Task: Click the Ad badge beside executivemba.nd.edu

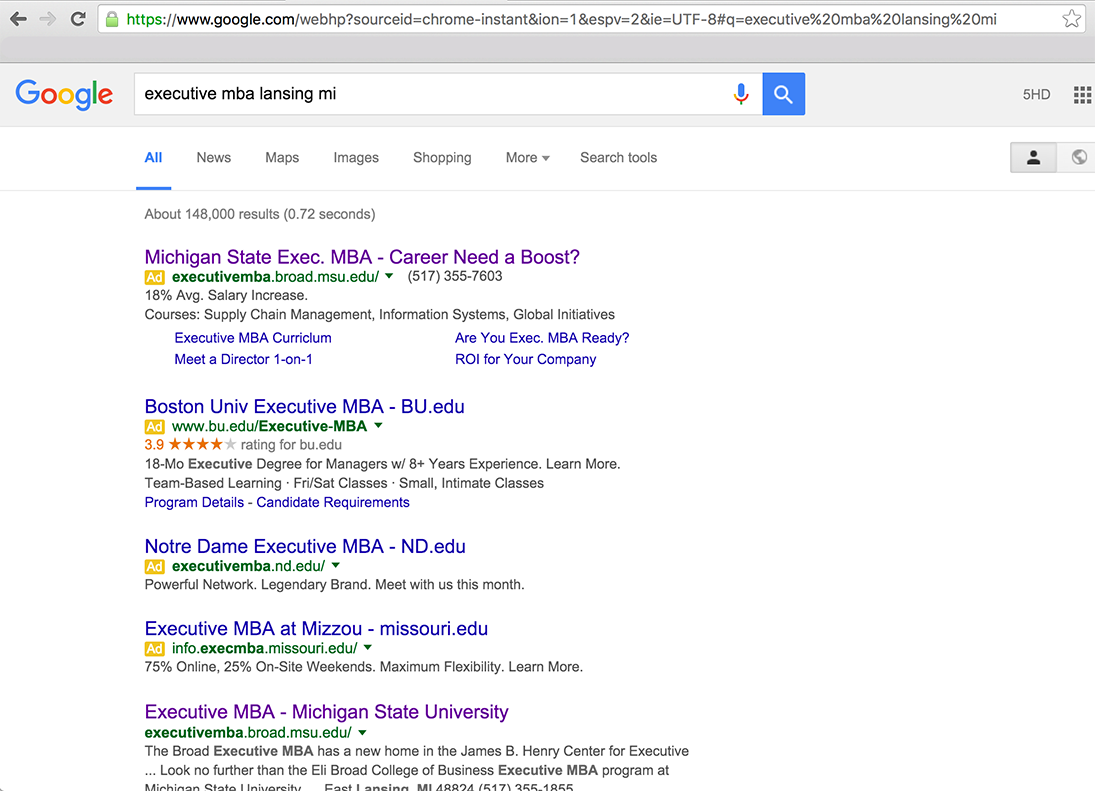Action: tap(154, 566)
